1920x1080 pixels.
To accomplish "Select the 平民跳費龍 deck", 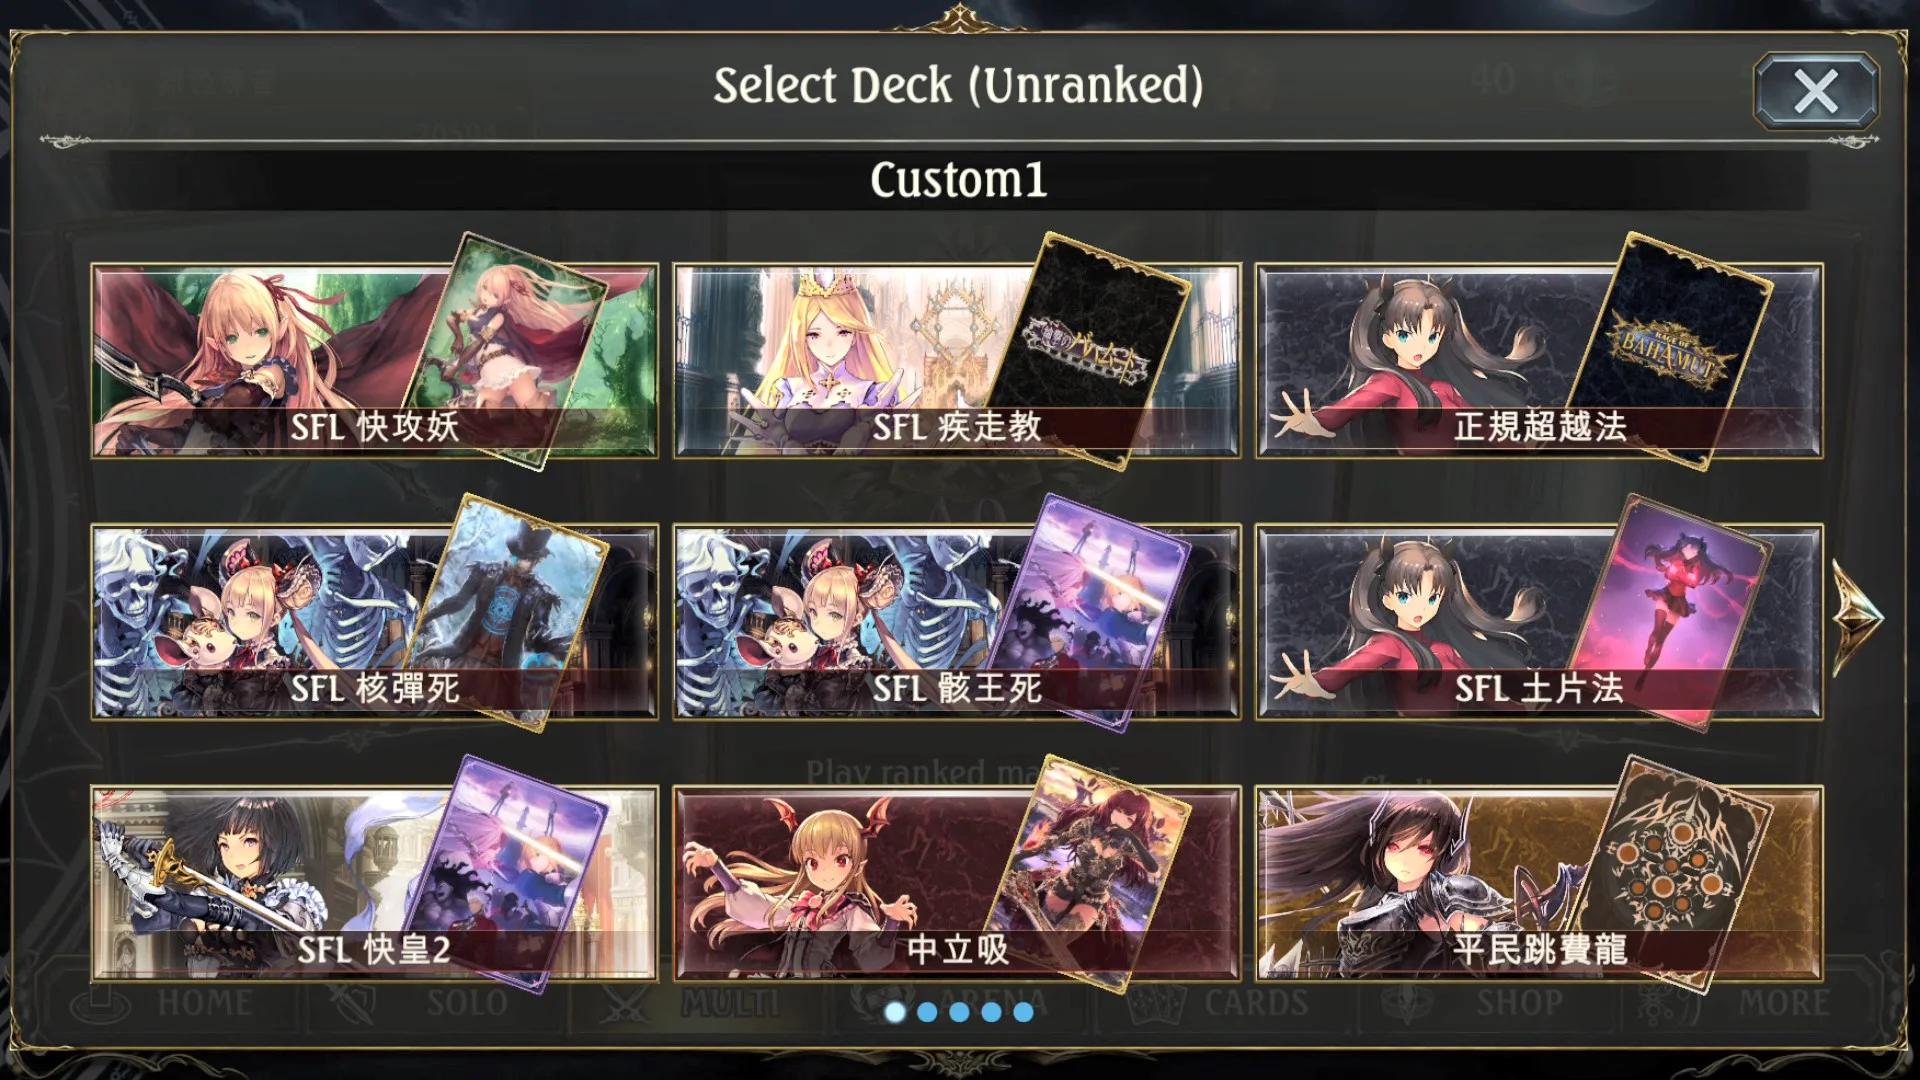I will 1539,883.
